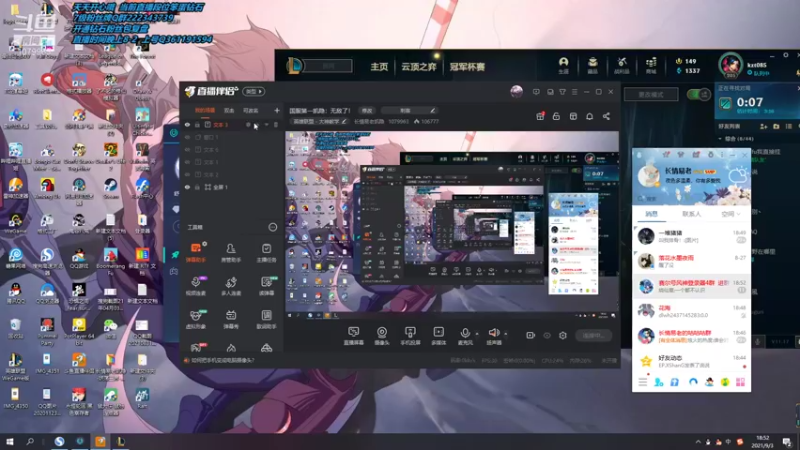Expand microphone options arrow
The height and width of the screenshot is (450, 800).
[x=477, y=334]
